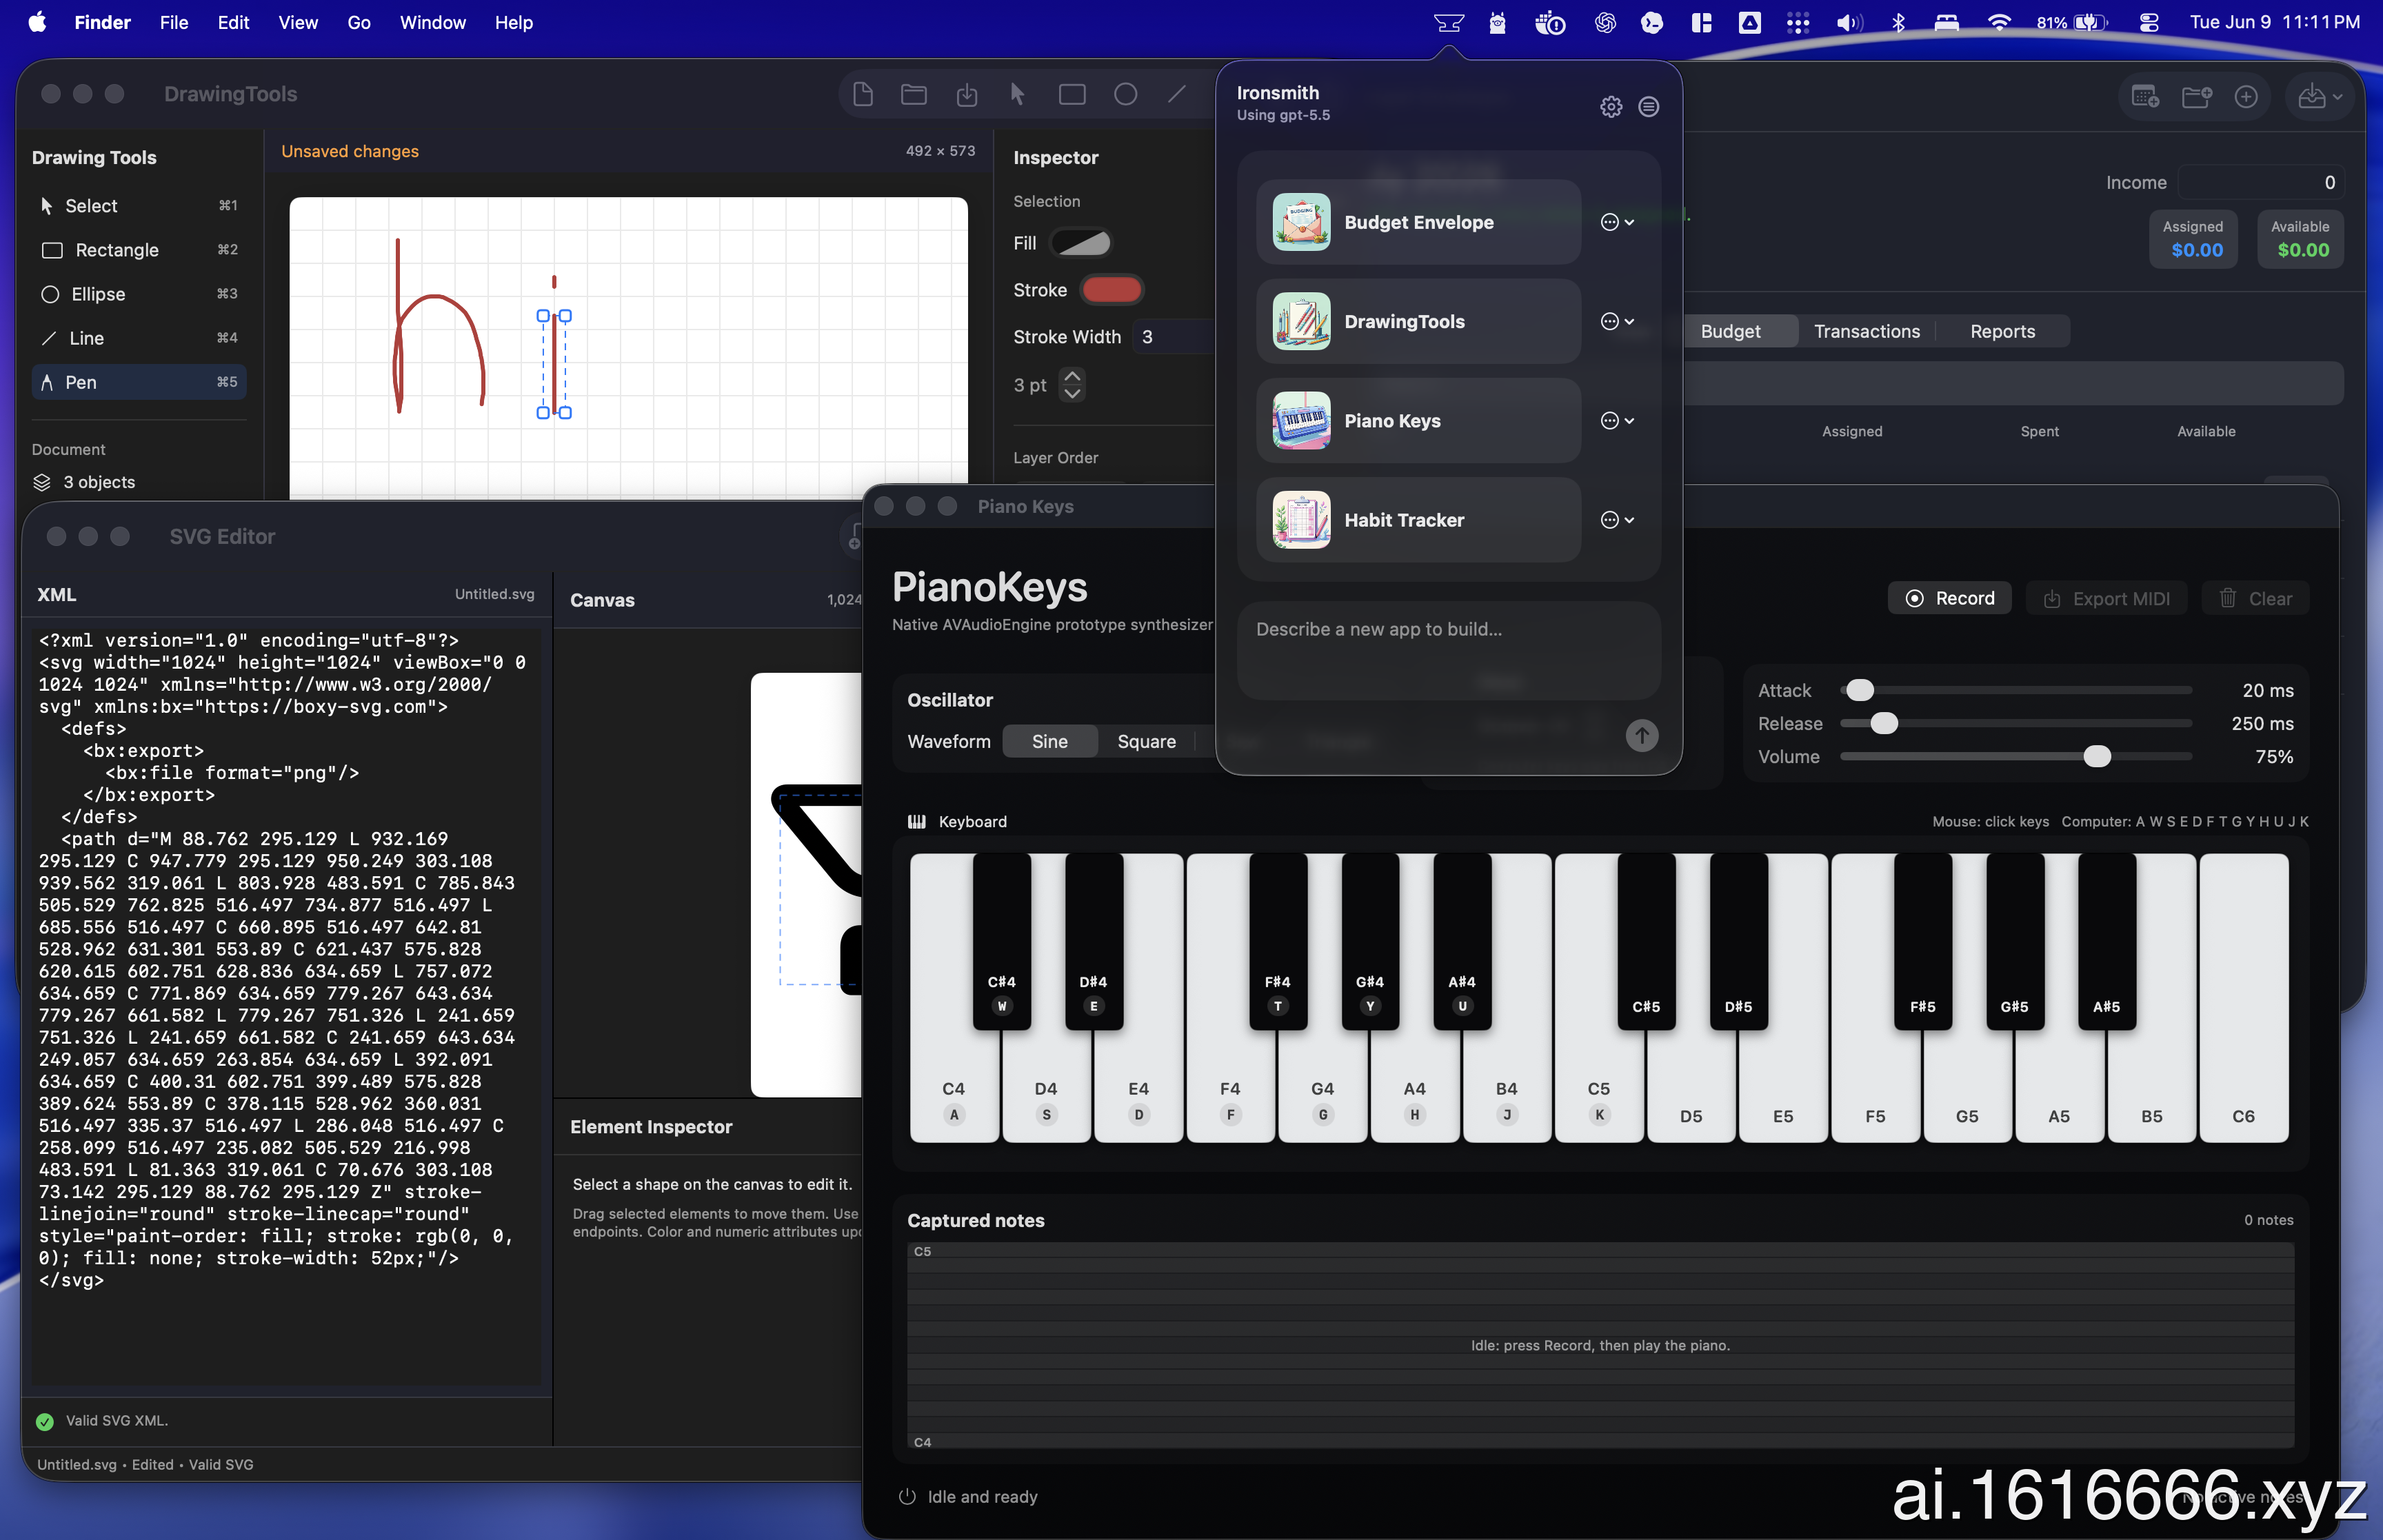Viewport: 2383px width, 1540px height.
Task: Open Finder File menu
Action: [174, 22]
